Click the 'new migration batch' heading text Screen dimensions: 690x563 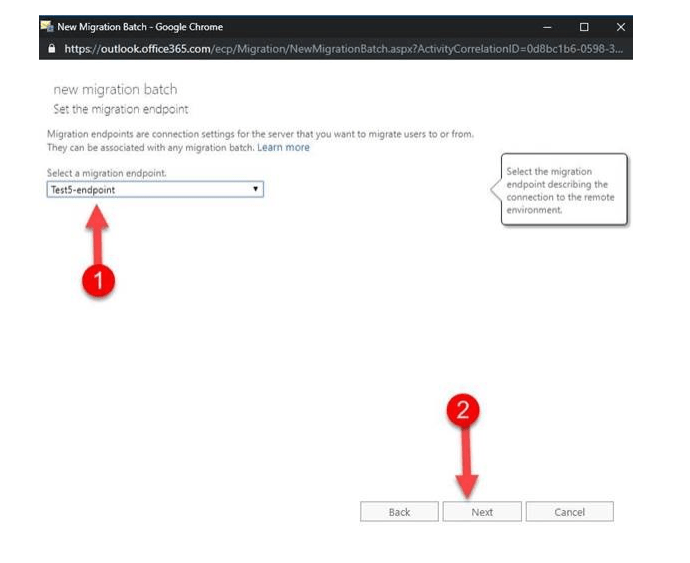115,89
